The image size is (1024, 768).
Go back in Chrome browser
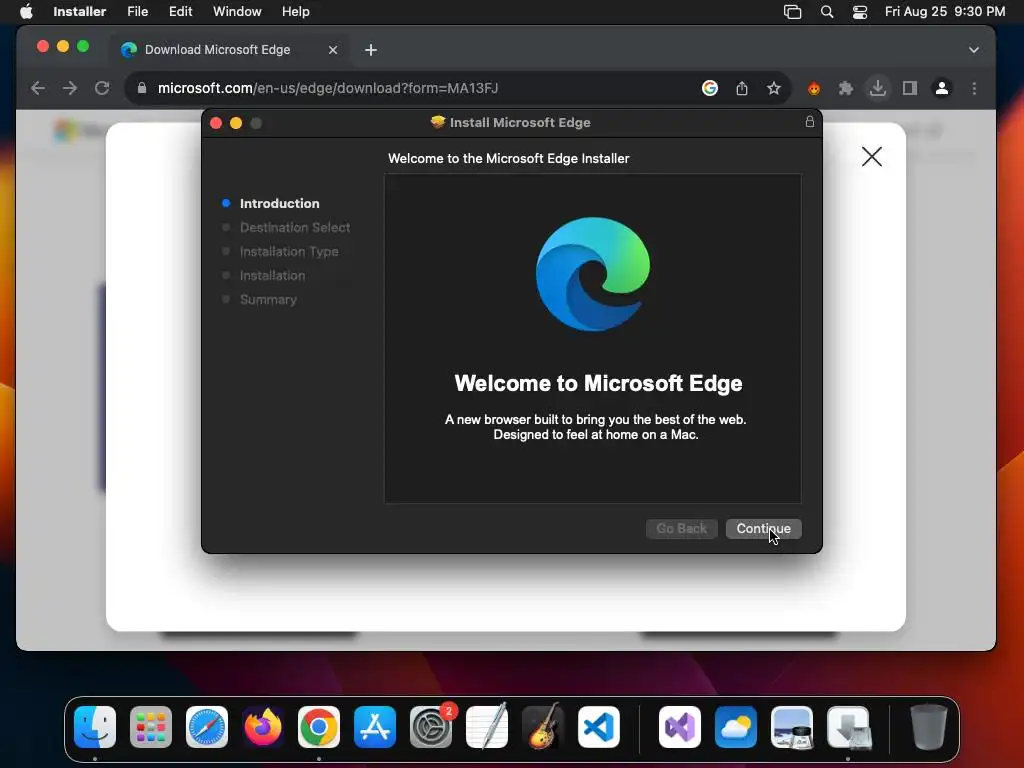(x=38, y=88)
